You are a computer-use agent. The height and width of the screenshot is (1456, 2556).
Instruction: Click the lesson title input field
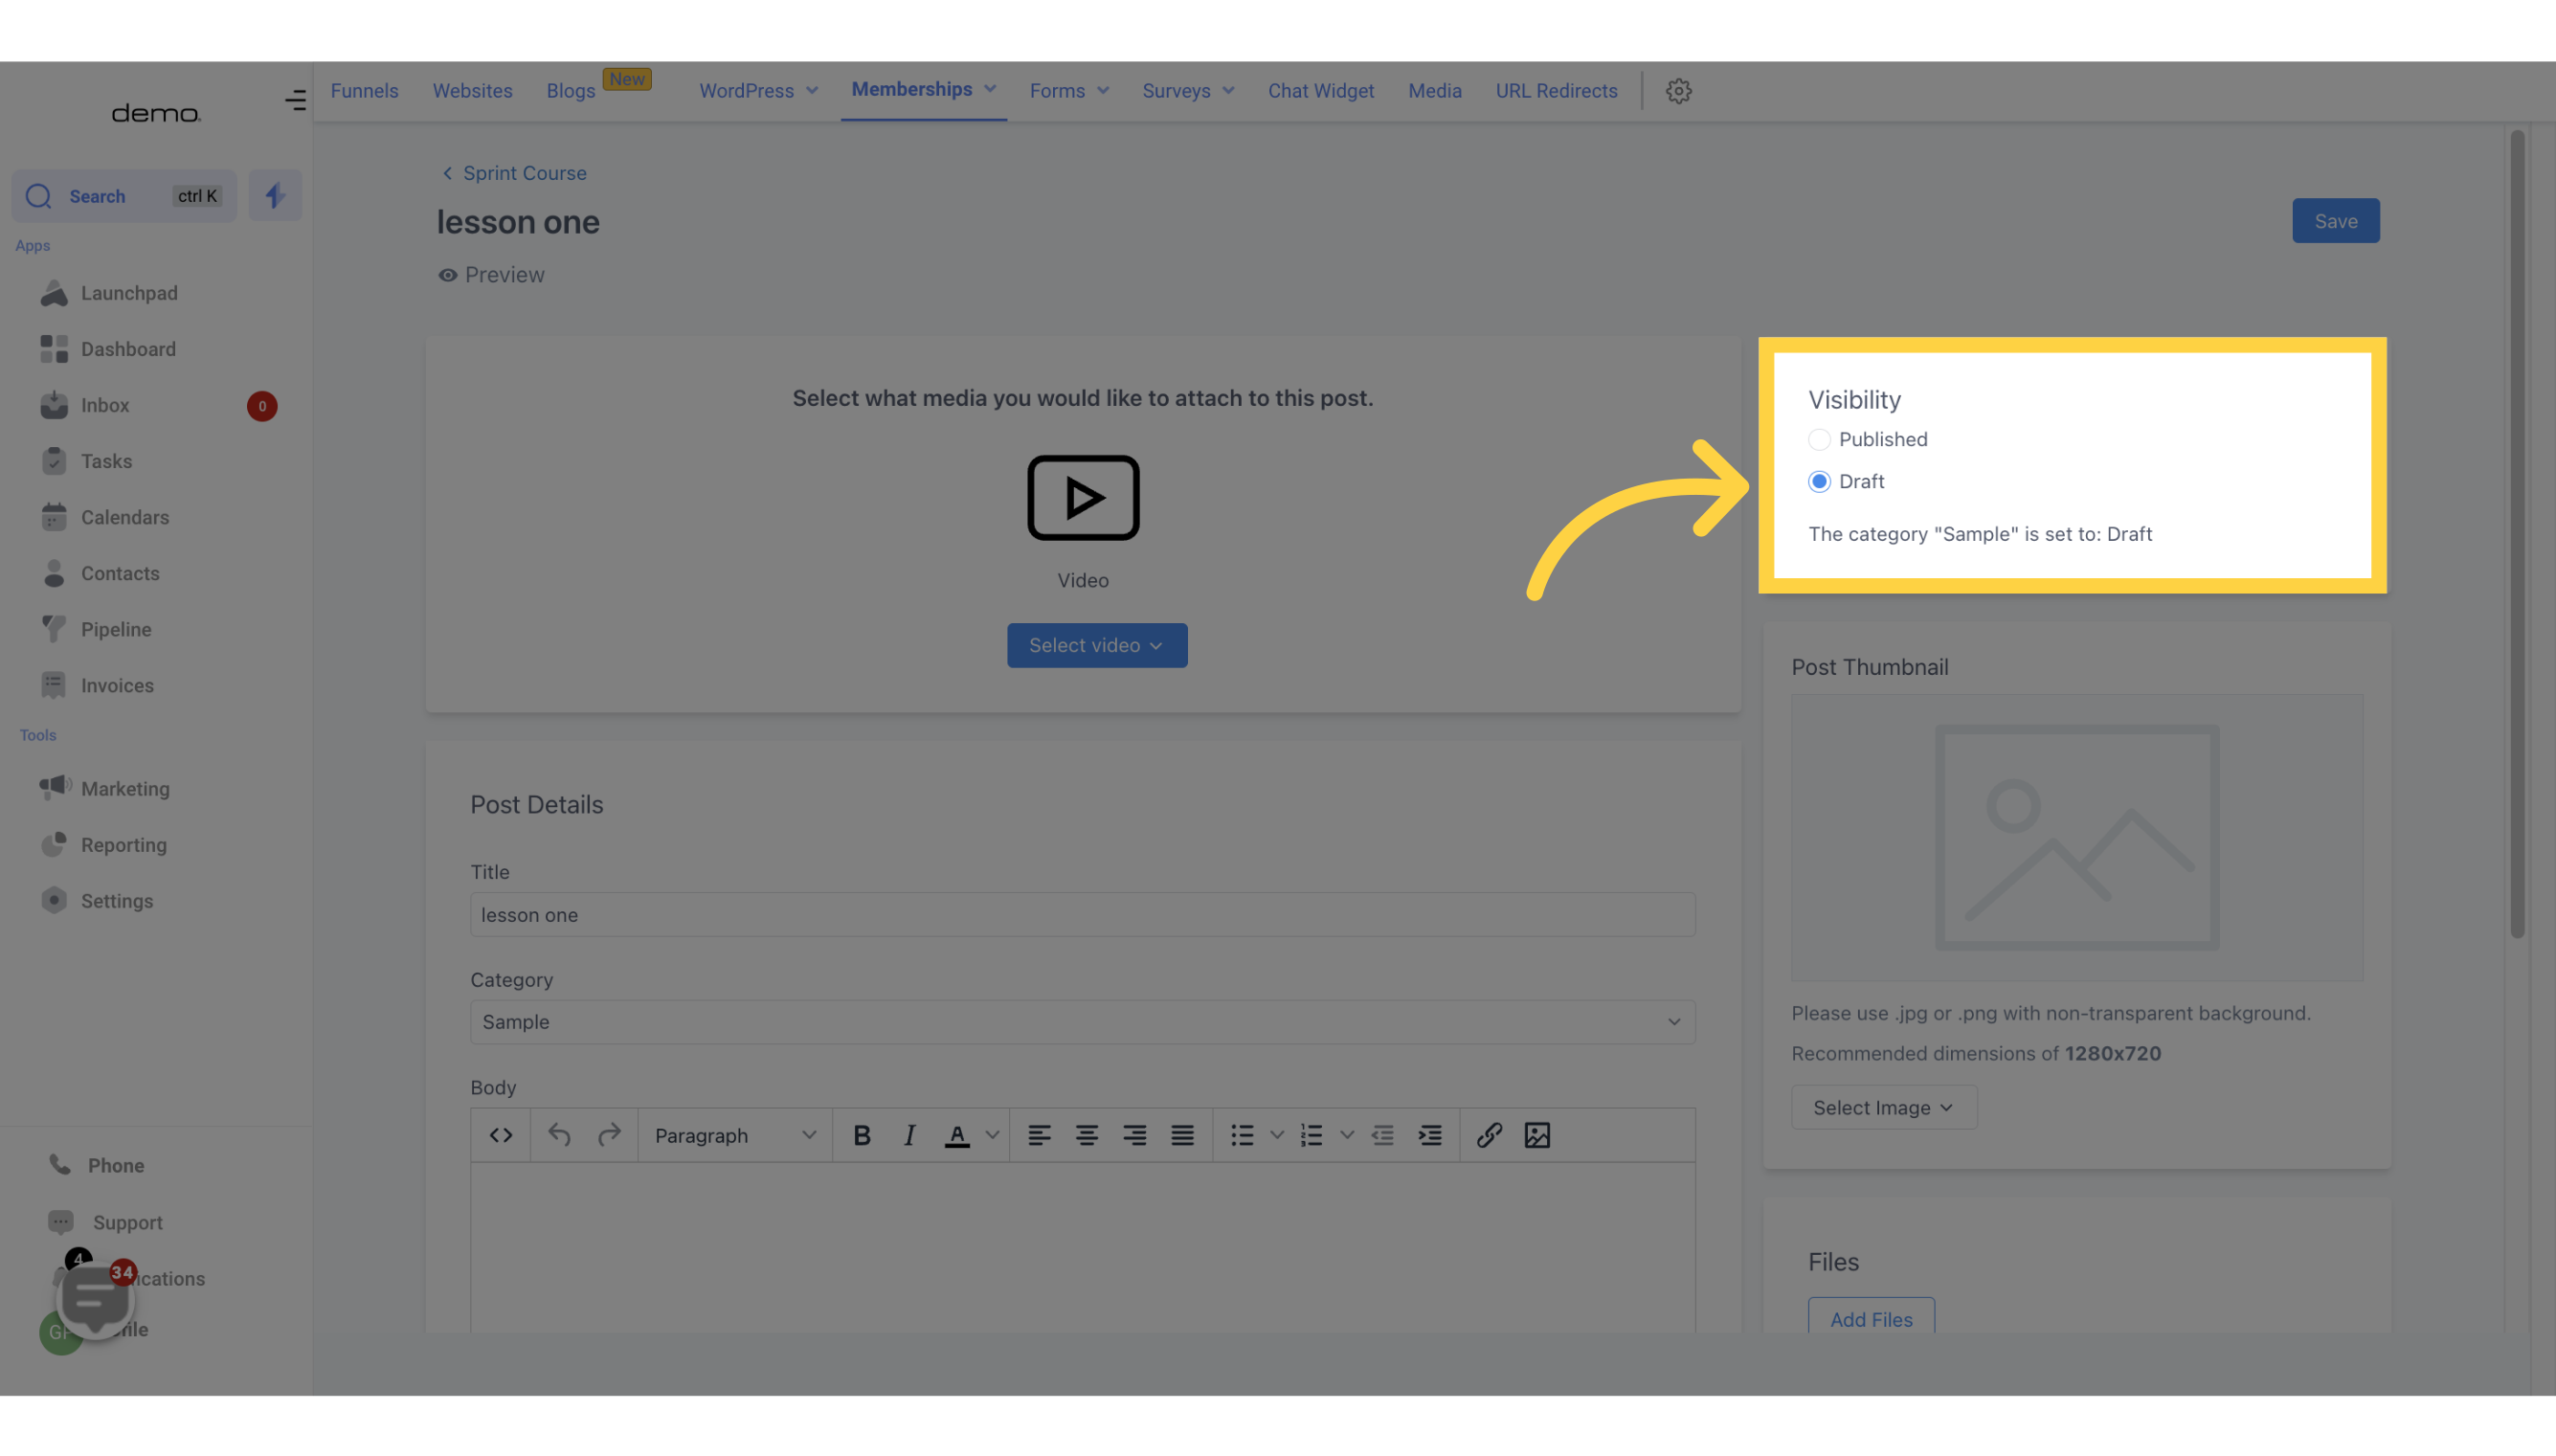[x=1082, y=915]
